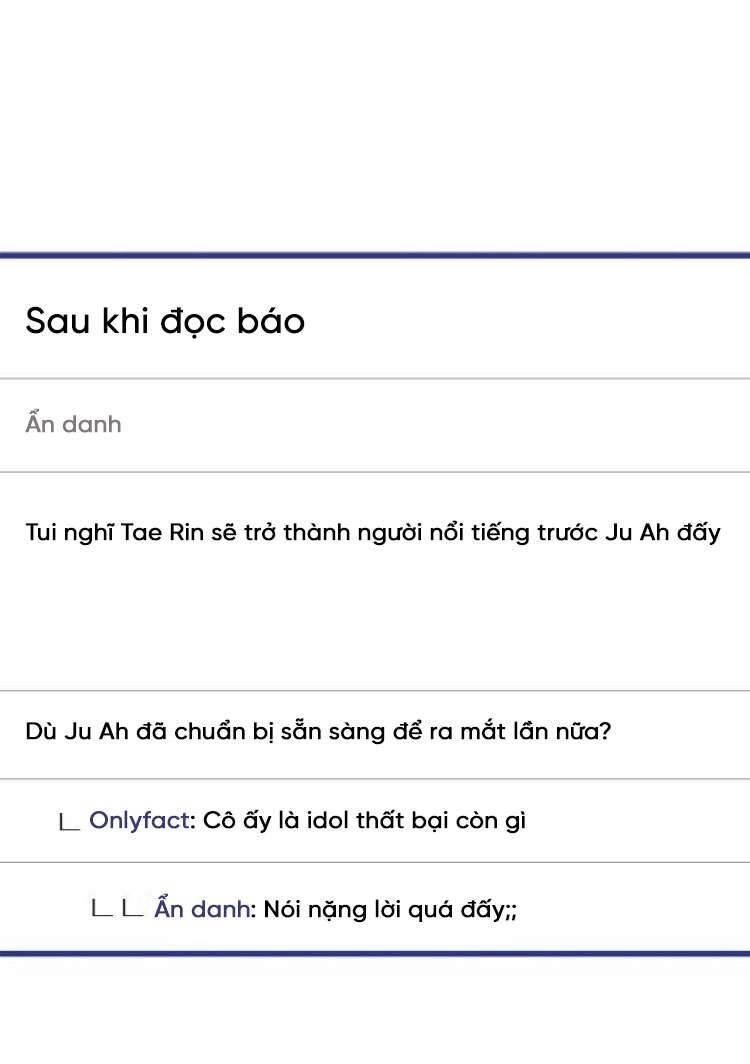Viewport: 750px width, 1064px height.
Task: Click the reply text "Cô ấy là idol thất bại"
Action: (x=364, y=821)
